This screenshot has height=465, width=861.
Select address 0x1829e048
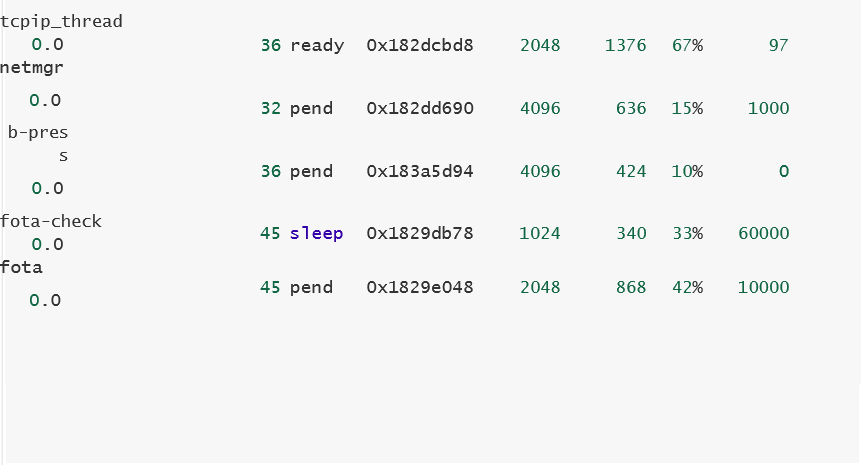tap(420, 287)
